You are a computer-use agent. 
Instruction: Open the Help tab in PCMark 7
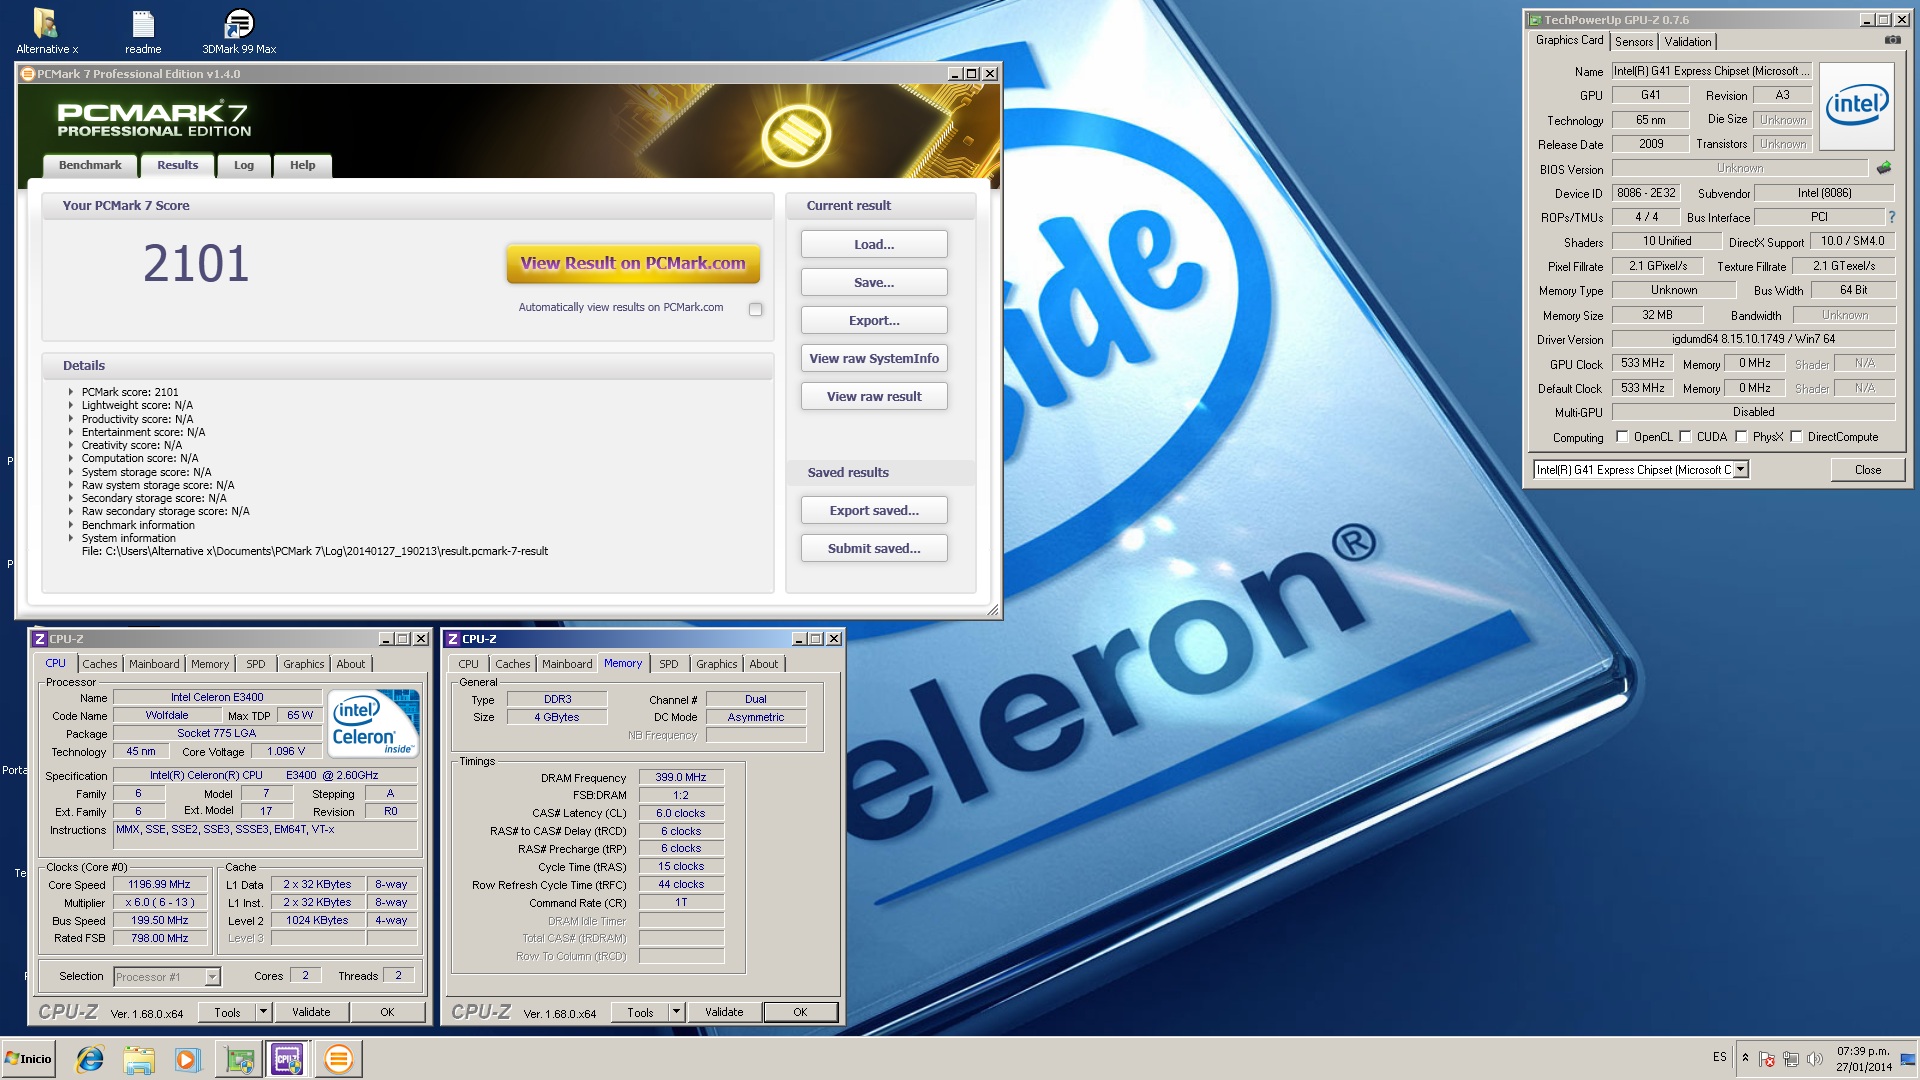pos(302,166)
